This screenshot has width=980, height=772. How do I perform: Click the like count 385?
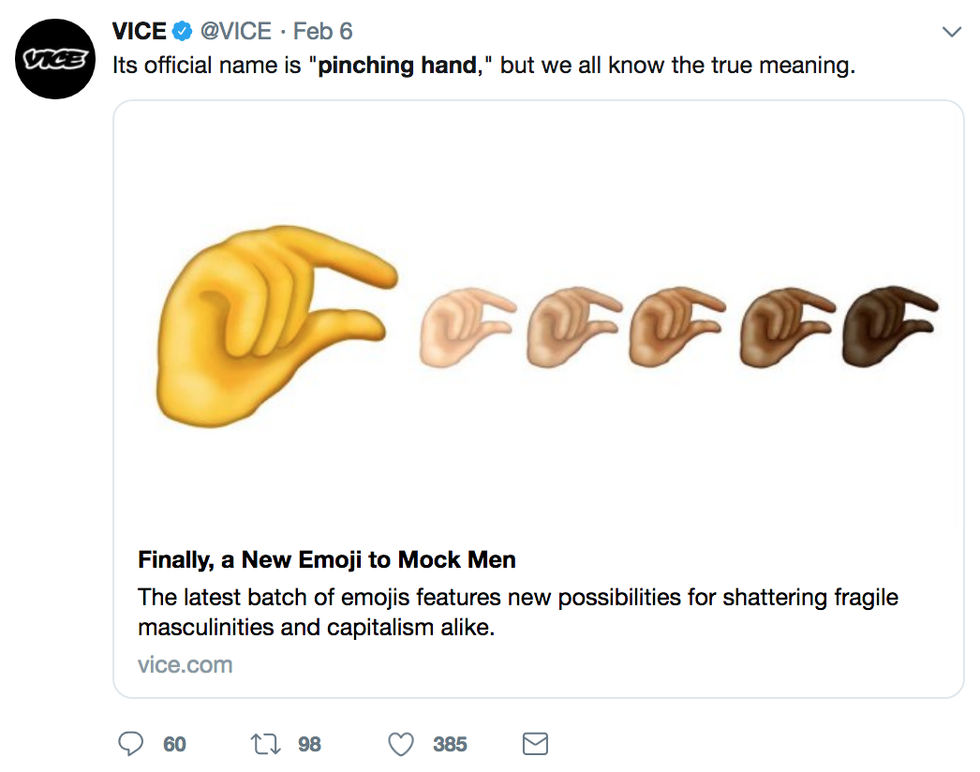click(450, 744)
